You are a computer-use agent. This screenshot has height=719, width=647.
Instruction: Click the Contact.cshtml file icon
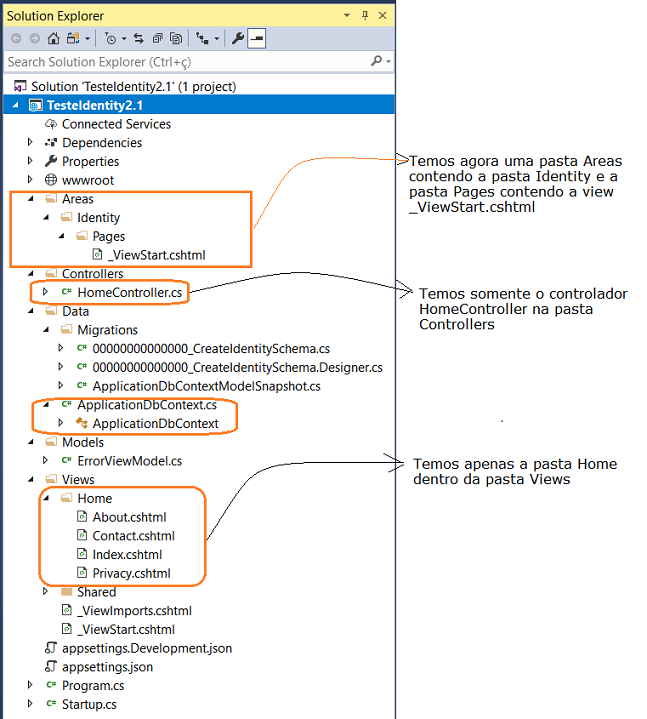(x=82, y=535)
